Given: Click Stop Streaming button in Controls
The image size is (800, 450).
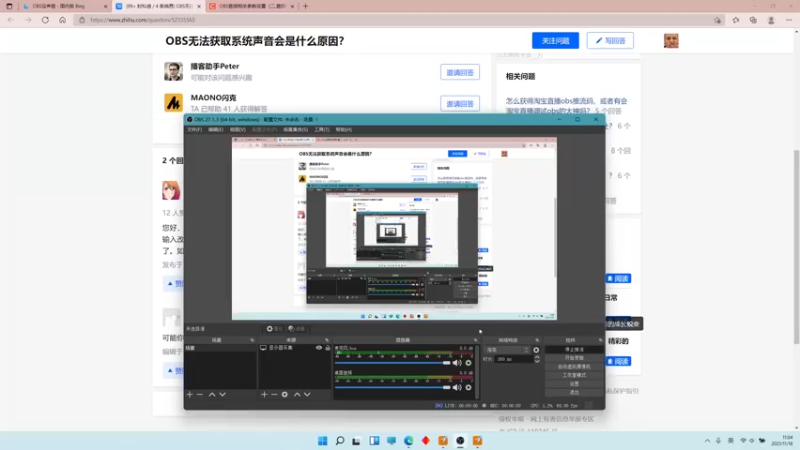Looking at the screenshot, I should click(574, 349).
